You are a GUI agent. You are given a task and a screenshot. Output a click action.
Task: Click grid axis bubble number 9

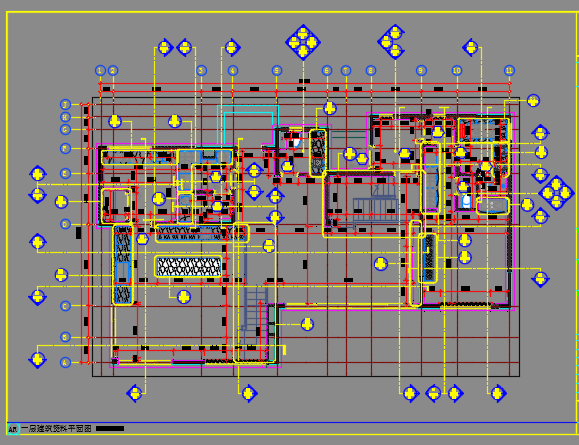[421, 71]
